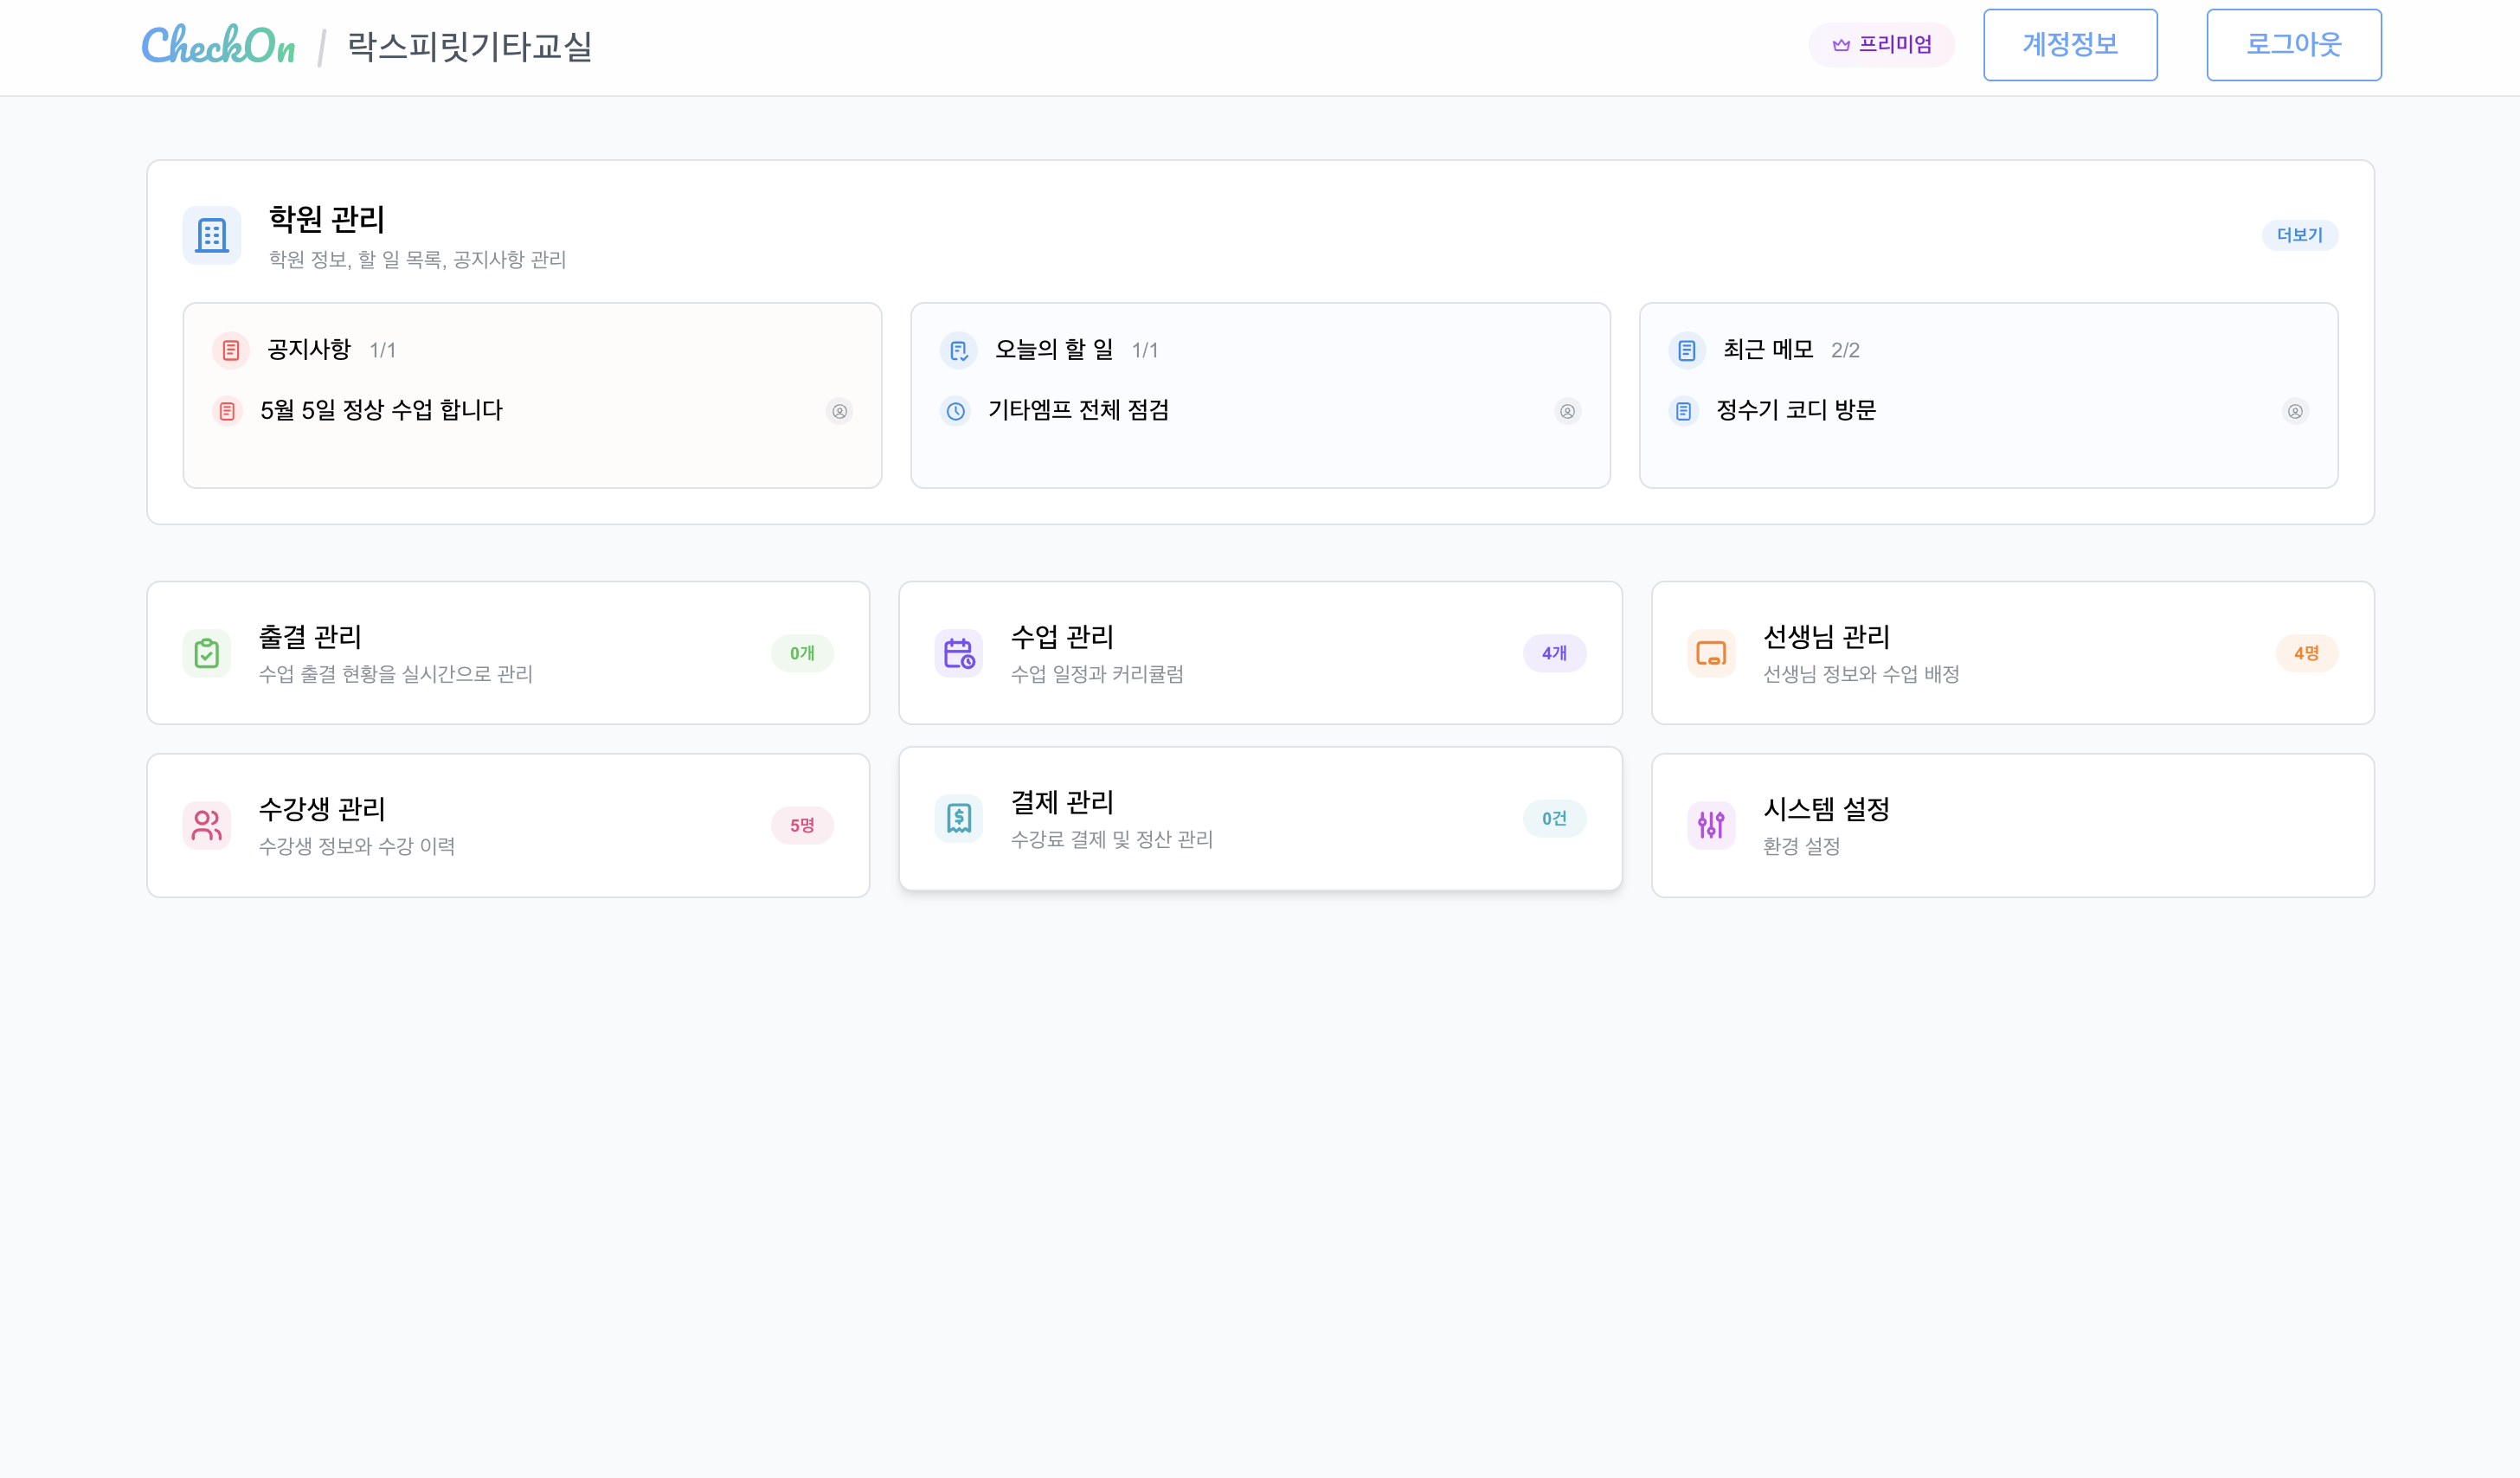Click the 로그아웃 button
The width and height of the screenshot is (2520, 1478).
2293,45
